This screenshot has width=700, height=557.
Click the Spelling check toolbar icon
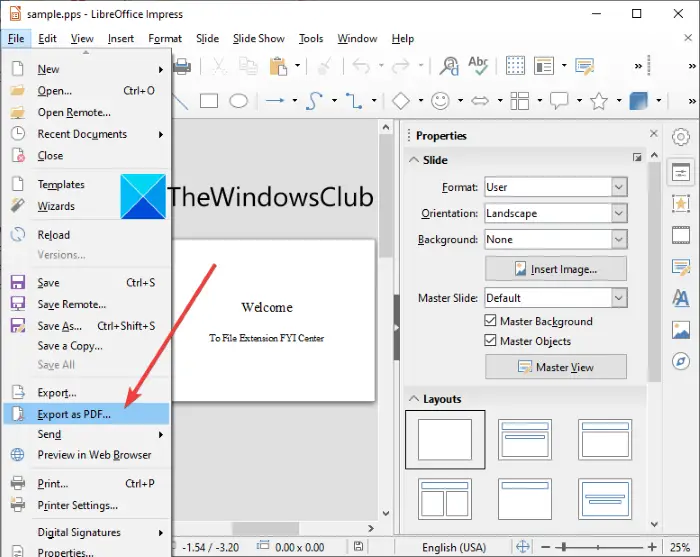pyautogui.click(x=478, y=66)
